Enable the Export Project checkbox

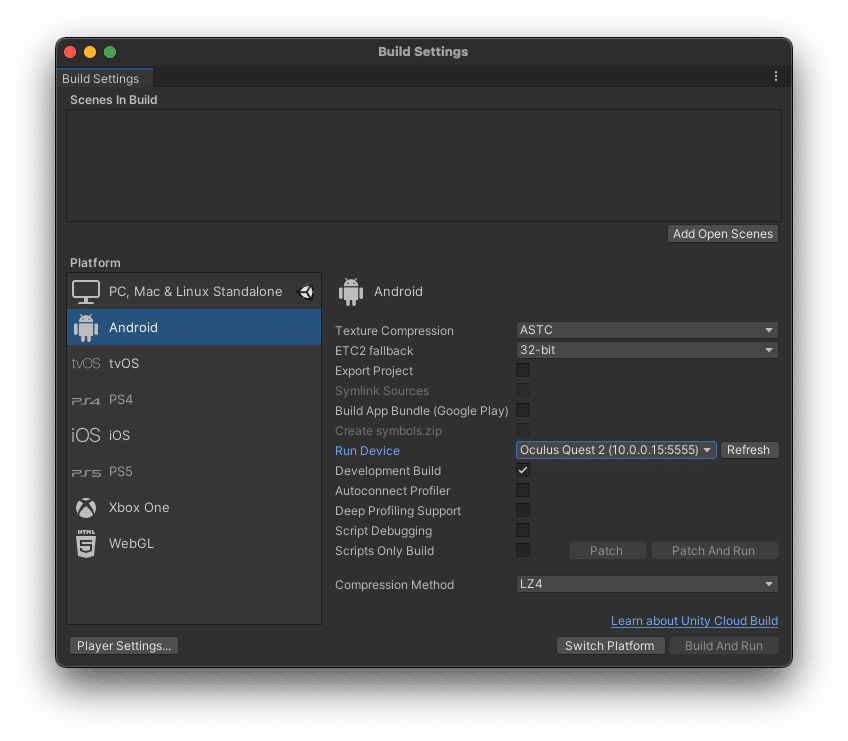523,370
